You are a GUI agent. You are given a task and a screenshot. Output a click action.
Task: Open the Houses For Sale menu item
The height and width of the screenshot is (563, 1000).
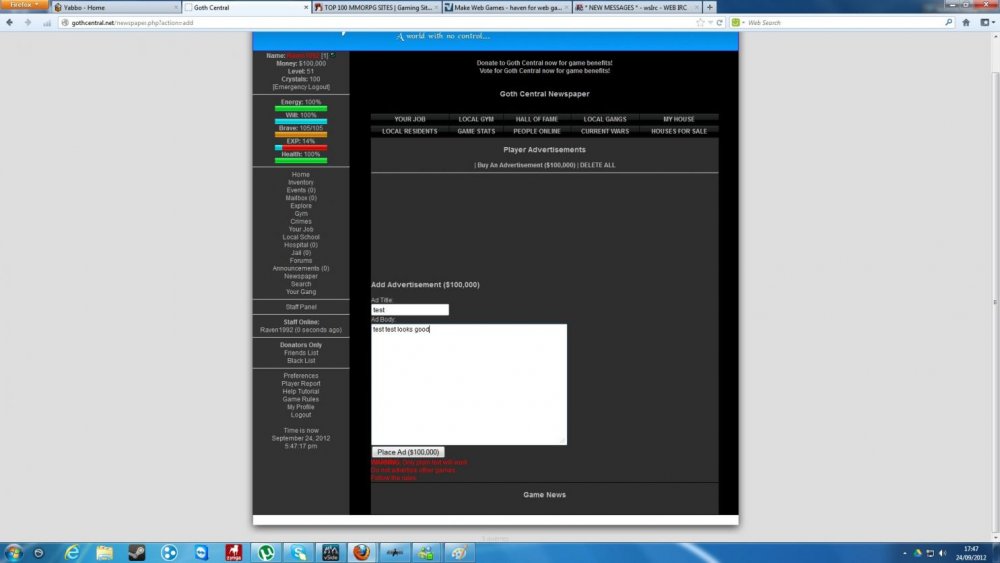[x=678, y=131]
